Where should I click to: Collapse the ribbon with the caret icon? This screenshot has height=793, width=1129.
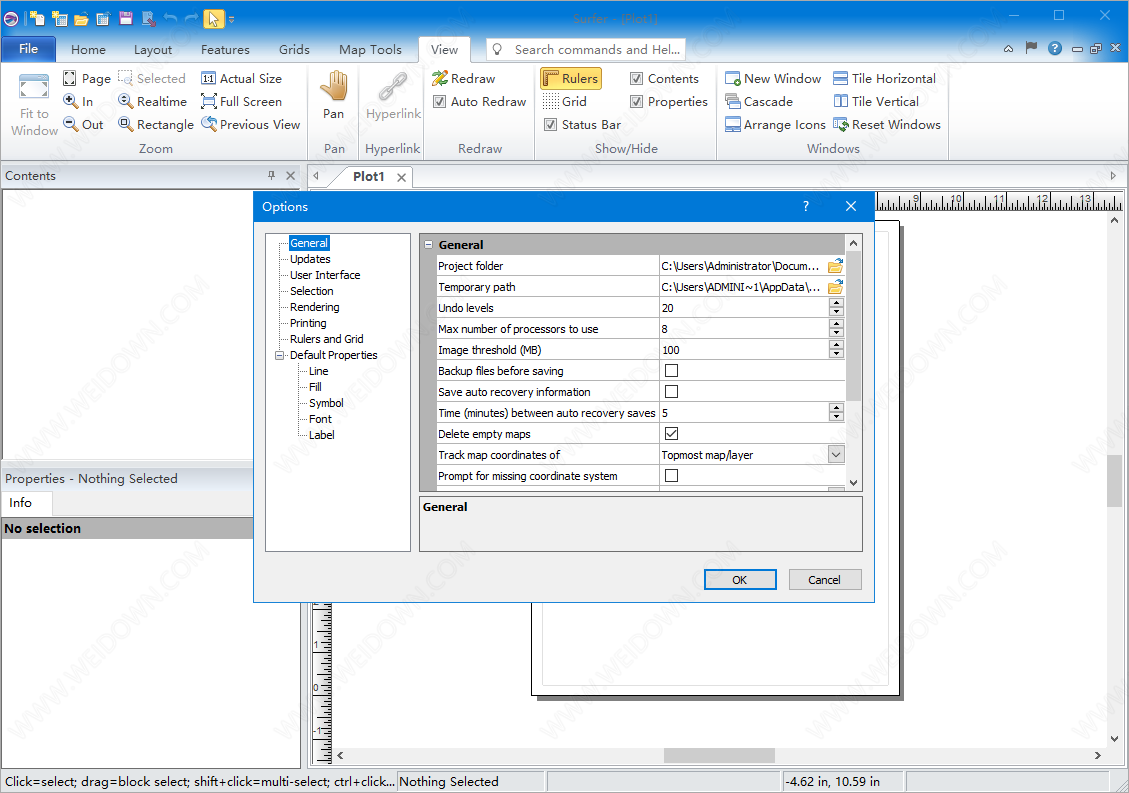[x=1009, y=49]
